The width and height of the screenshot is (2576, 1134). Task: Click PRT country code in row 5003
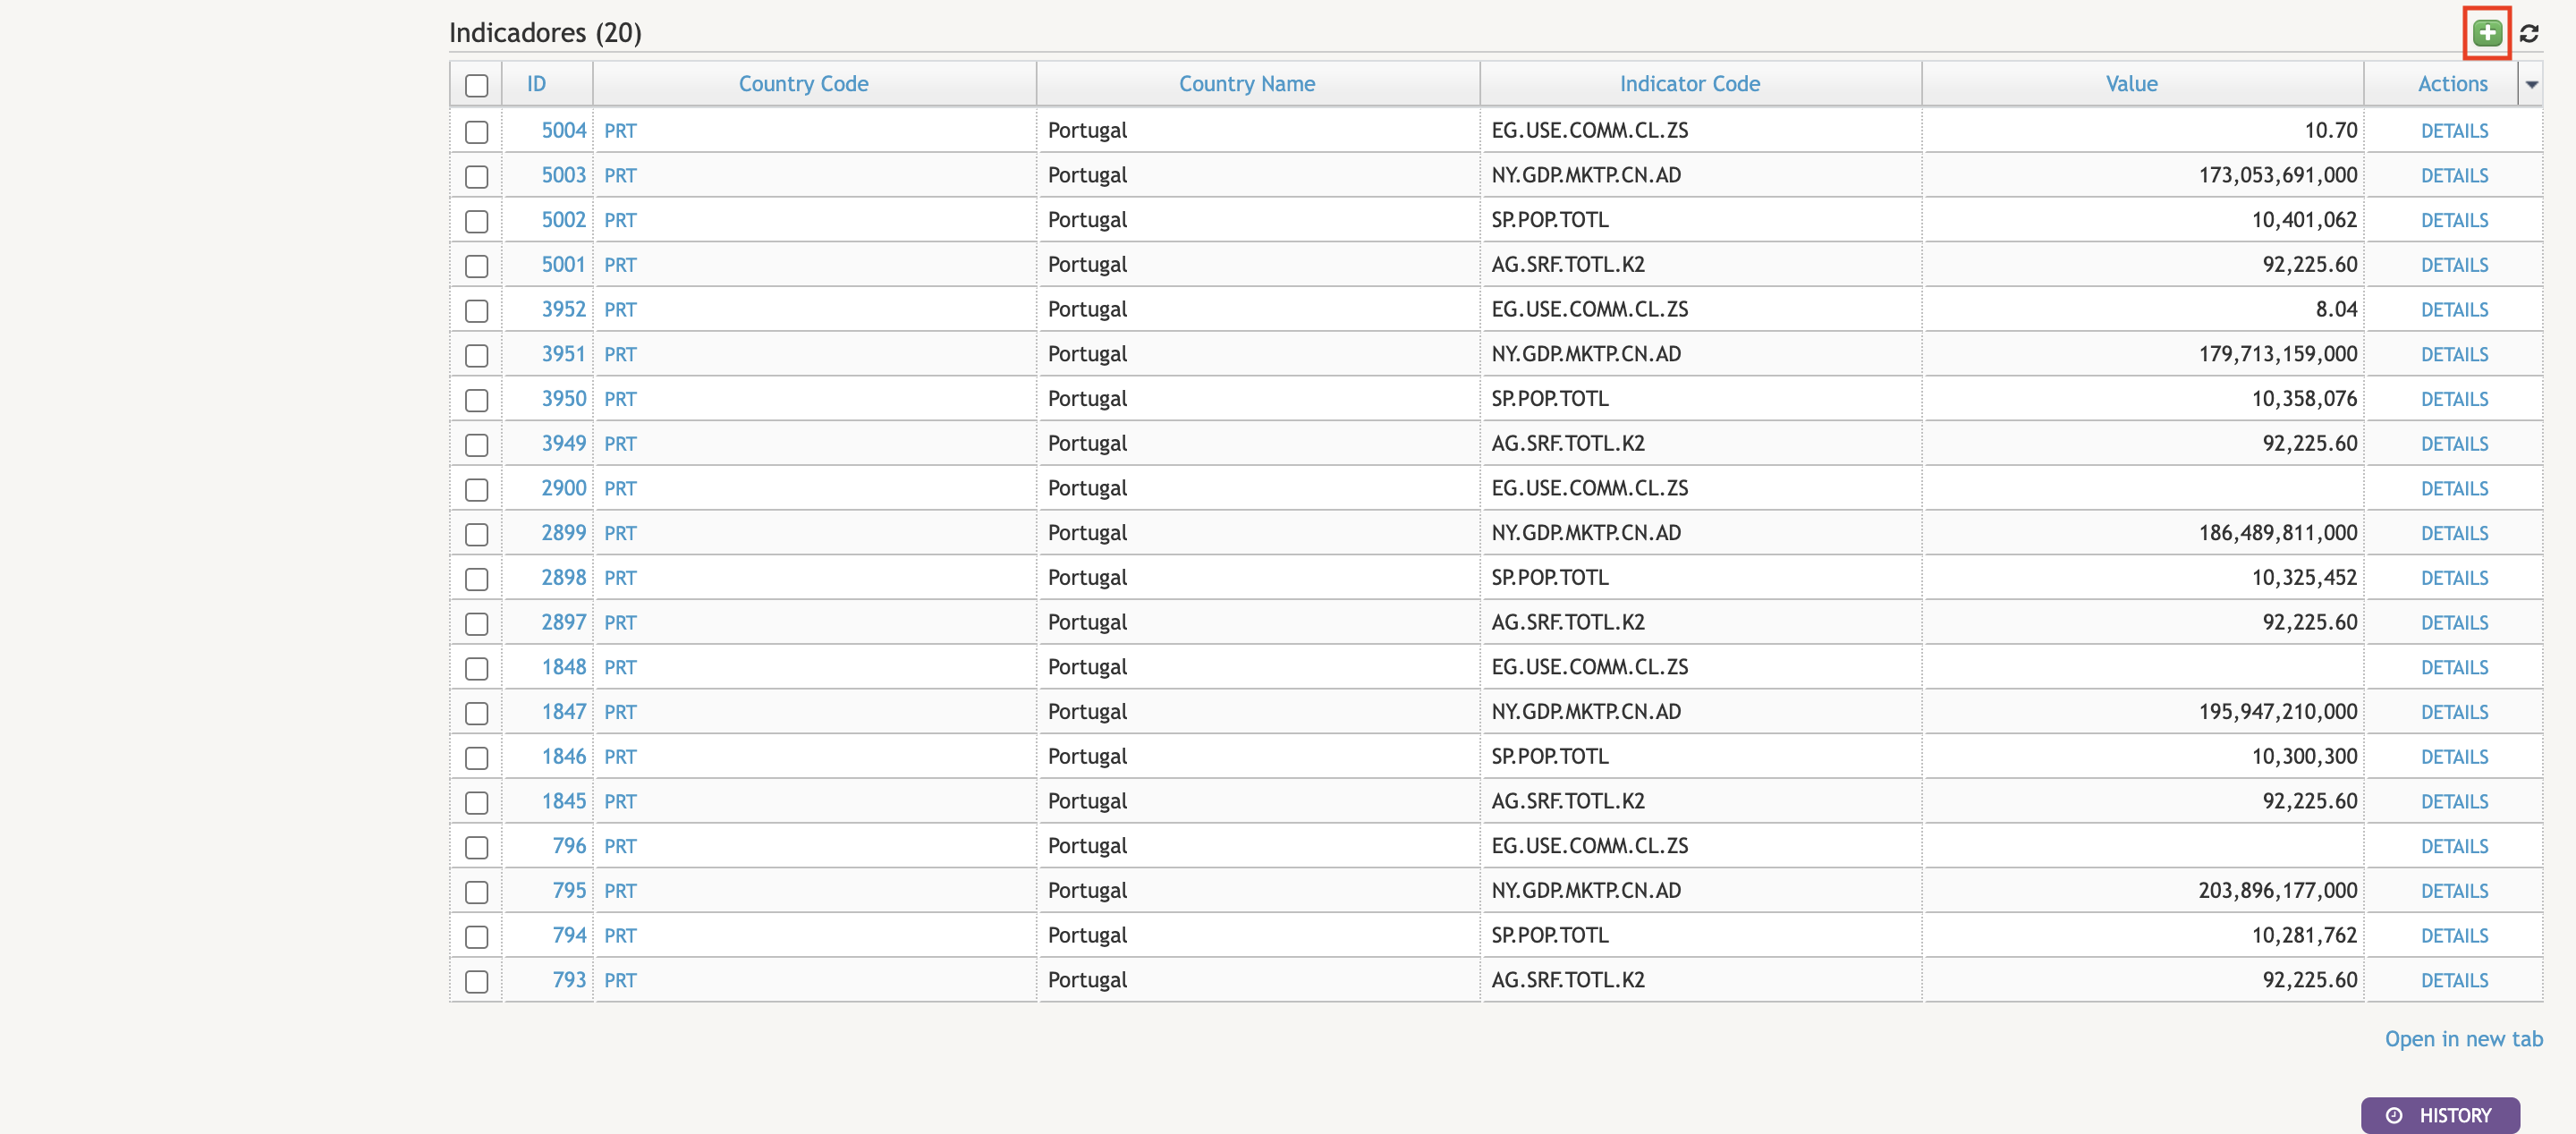click(x=620, y=176)
